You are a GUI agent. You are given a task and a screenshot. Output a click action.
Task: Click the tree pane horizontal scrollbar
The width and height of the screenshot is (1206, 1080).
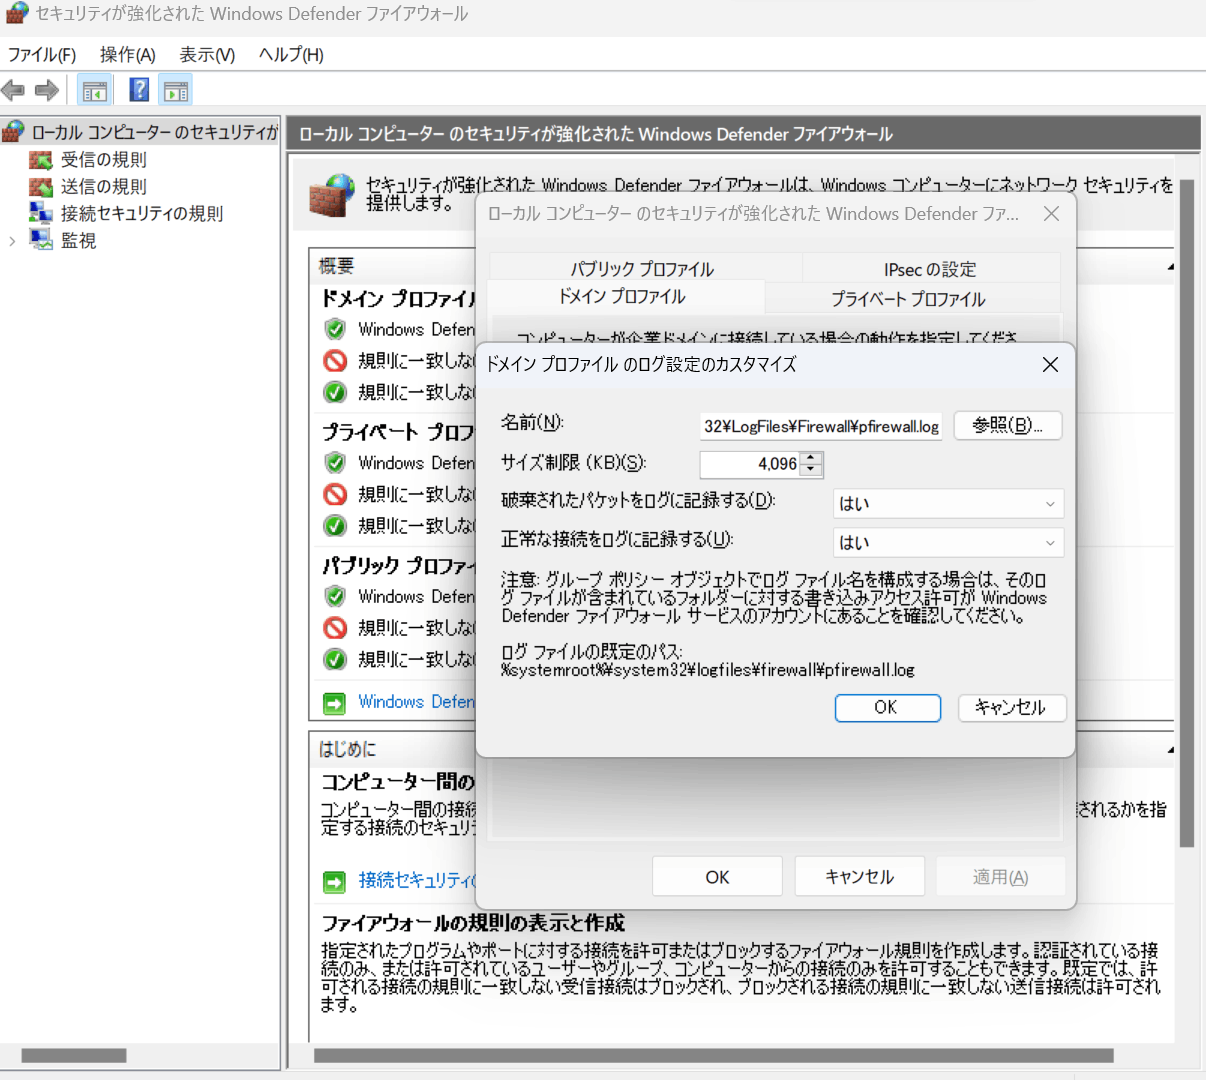(74, 1055)
